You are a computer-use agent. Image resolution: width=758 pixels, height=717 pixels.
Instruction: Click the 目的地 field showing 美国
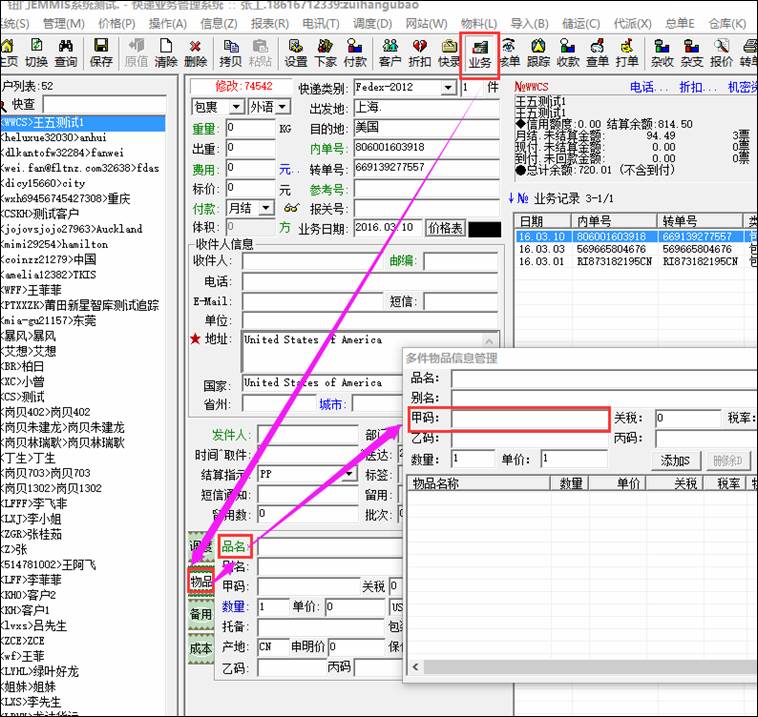tap(426, 128)
